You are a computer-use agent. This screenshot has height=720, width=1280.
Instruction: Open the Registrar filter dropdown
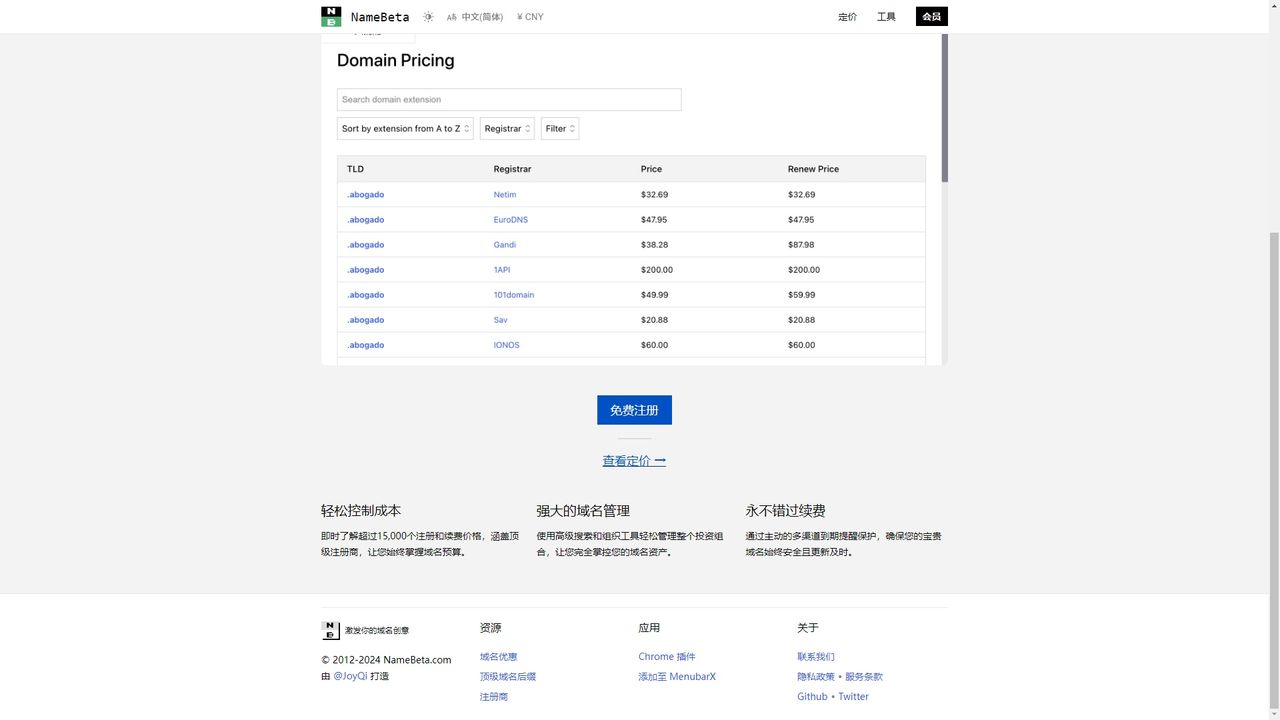[507, 128]
